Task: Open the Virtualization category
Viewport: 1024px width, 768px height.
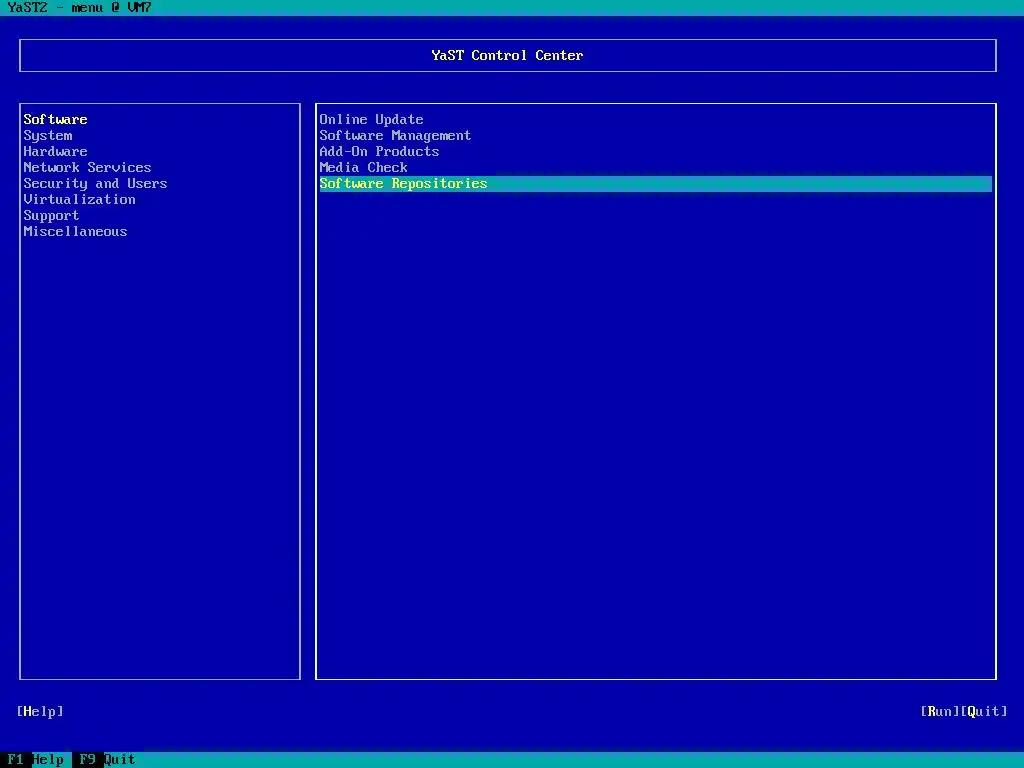Action: (80, 200)
